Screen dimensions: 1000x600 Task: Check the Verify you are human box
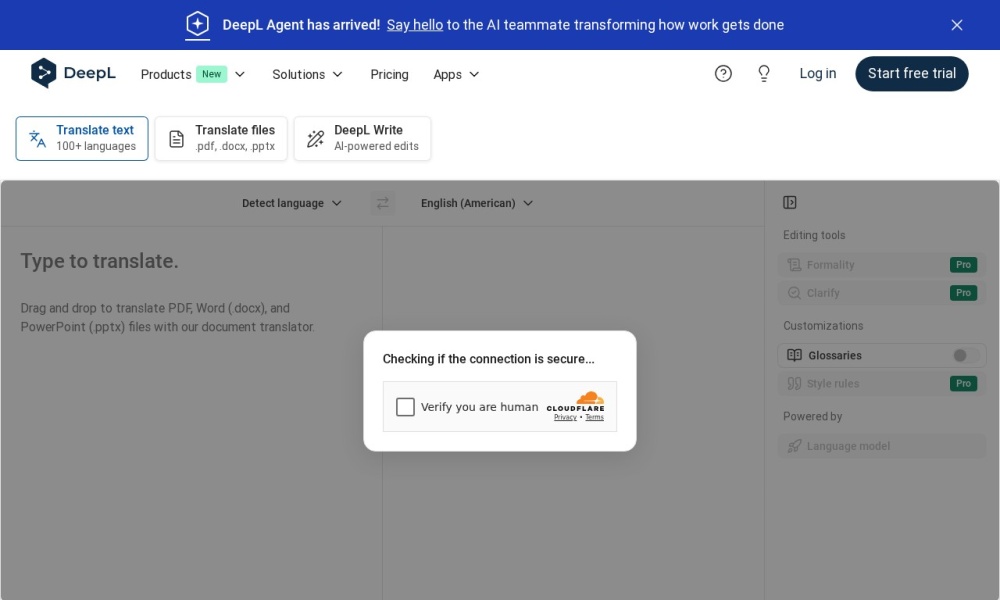point(405,407)
